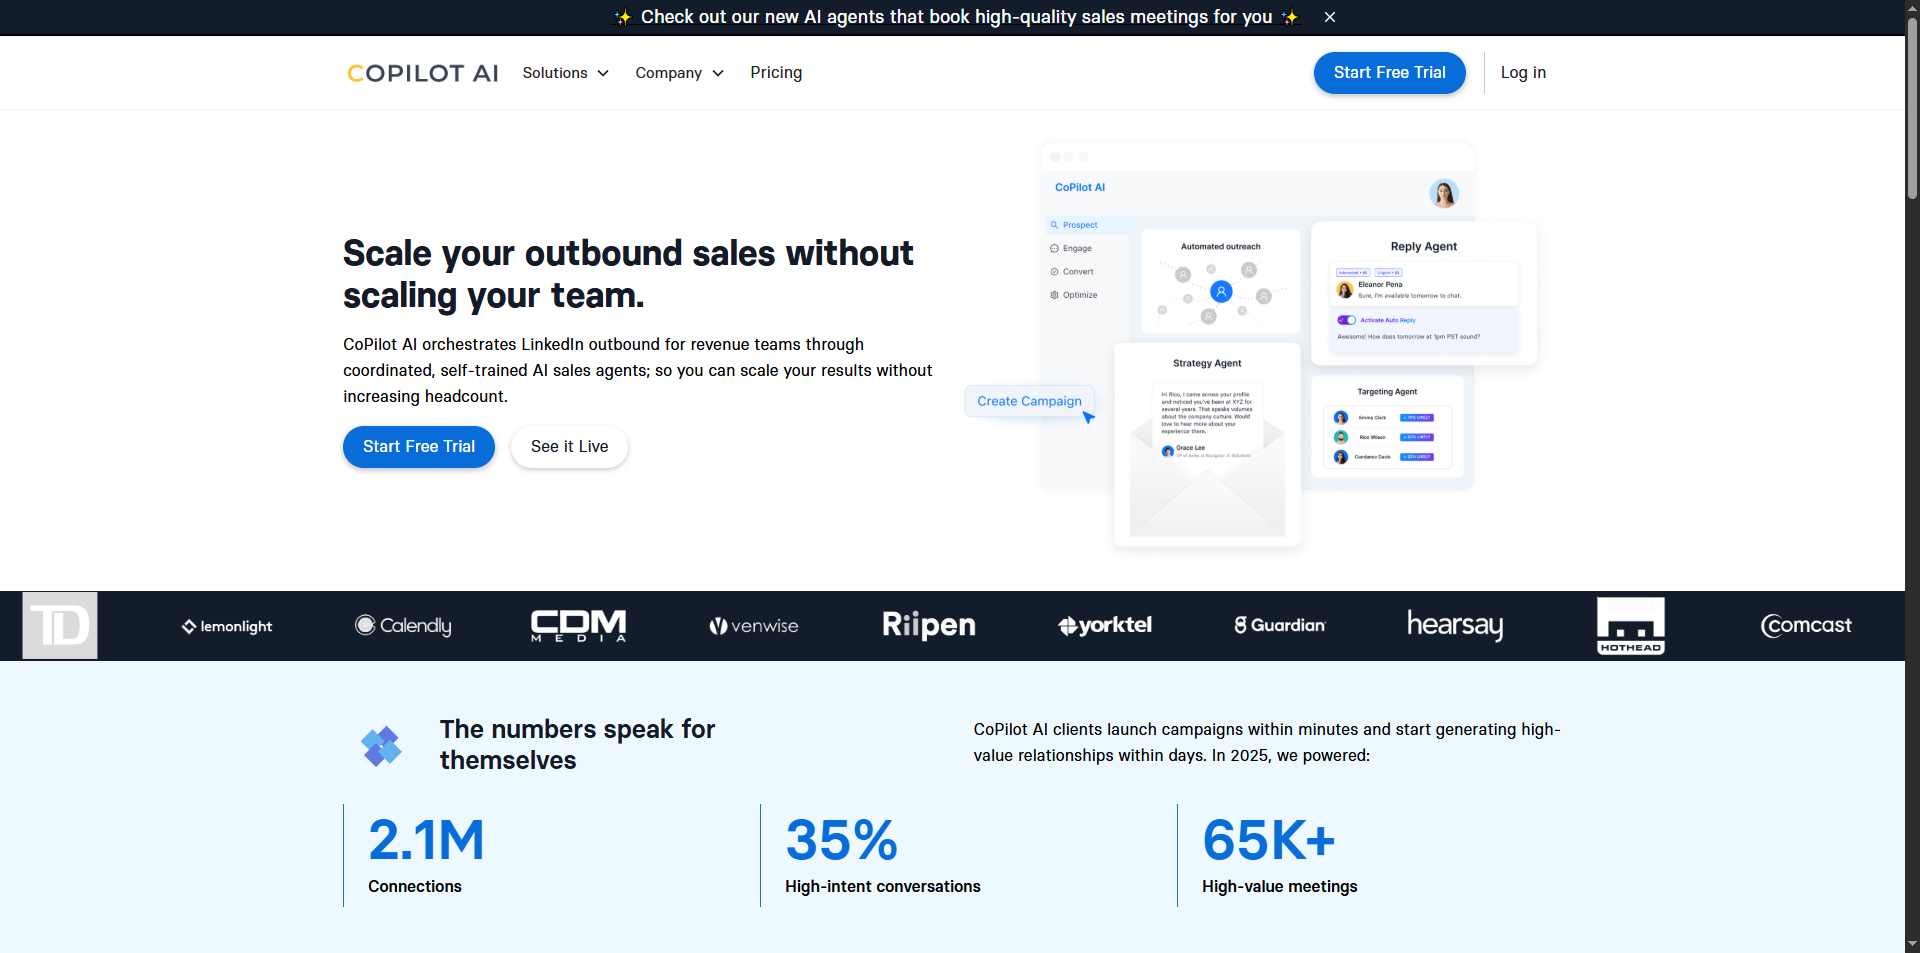
Task: Click the user avatar in the CoPilot AI mockup
Action: (x=1443, y=193)
